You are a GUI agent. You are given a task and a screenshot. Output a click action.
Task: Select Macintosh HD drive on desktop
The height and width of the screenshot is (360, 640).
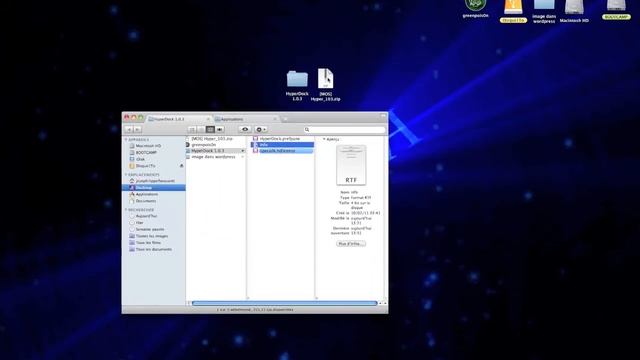(574, 11)
